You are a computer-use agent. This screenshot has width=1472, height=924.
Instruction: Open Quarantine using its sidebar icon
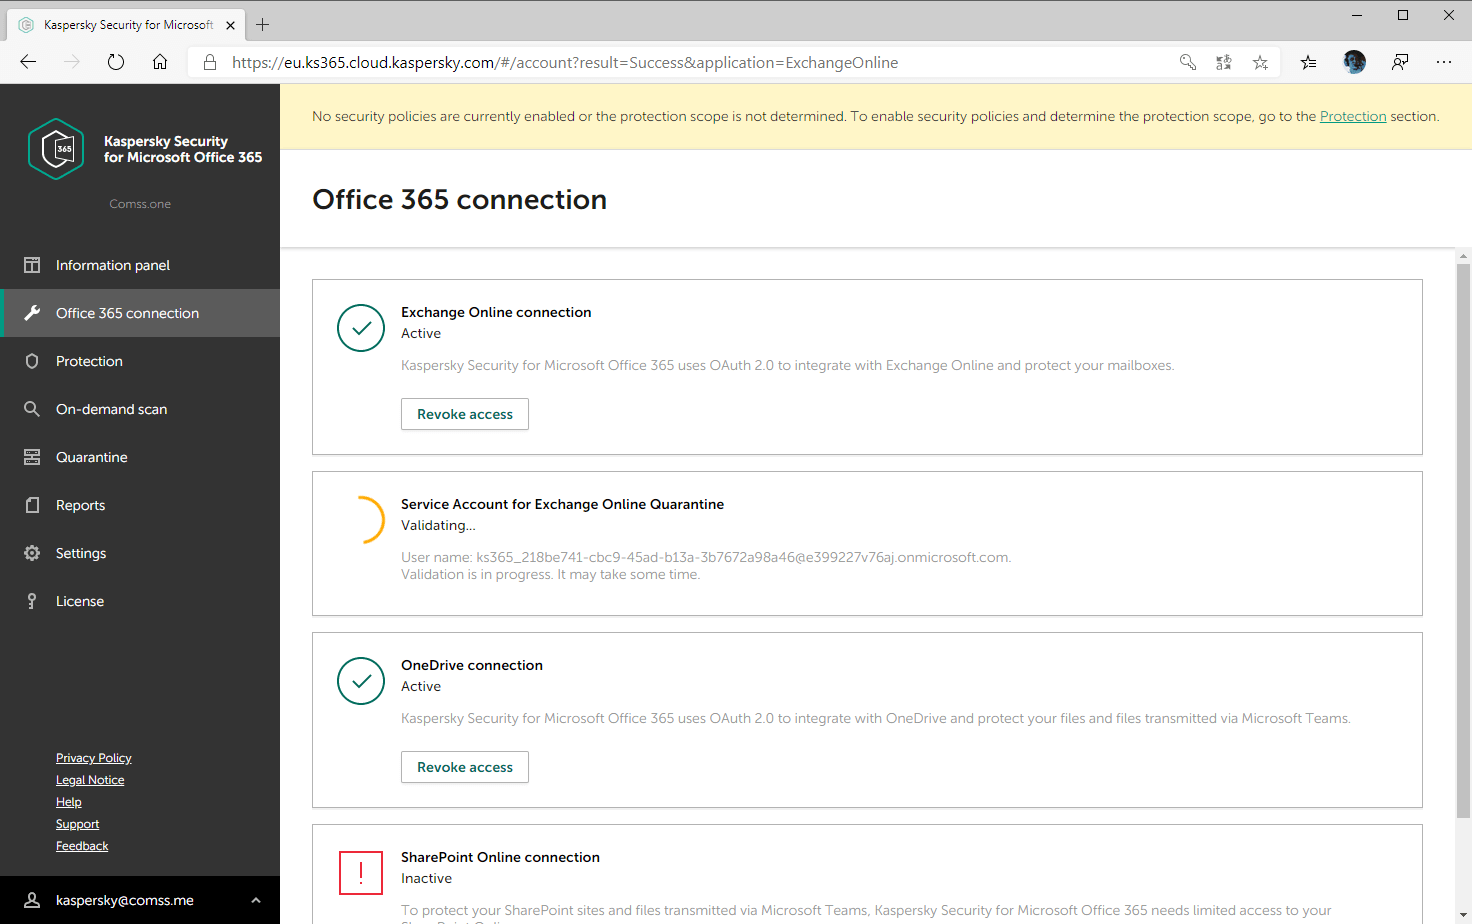(31, 457)
